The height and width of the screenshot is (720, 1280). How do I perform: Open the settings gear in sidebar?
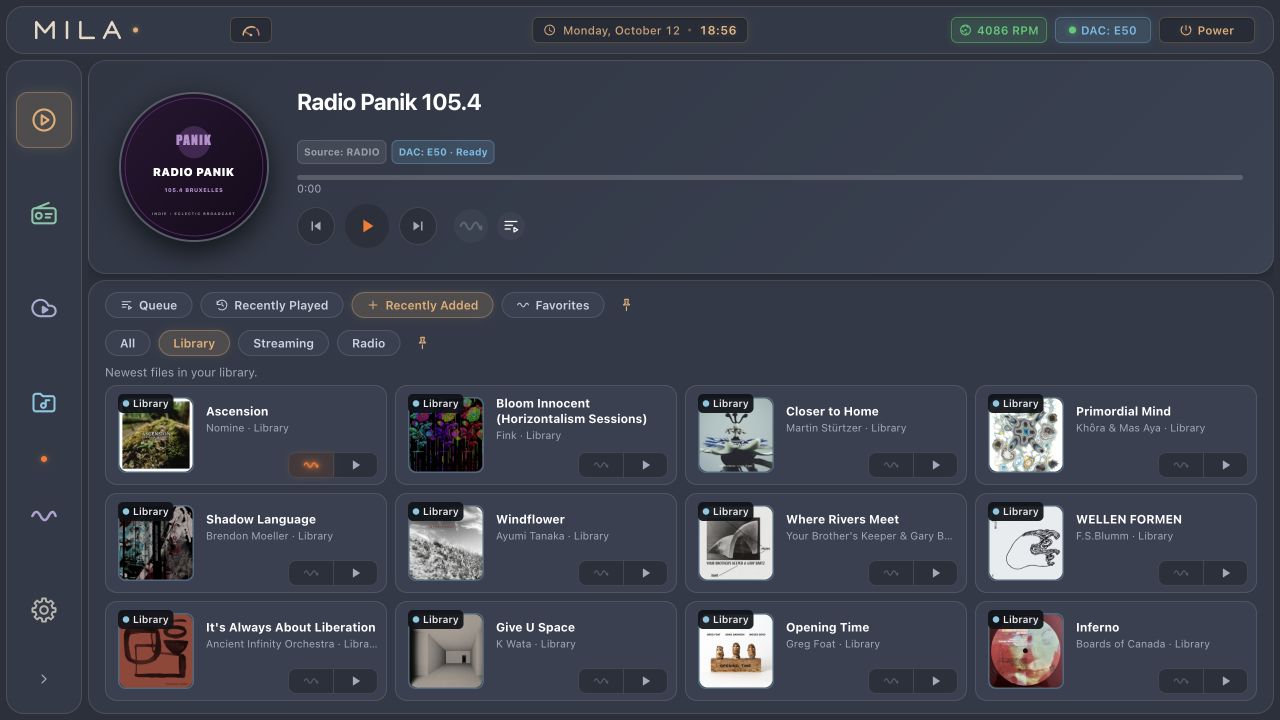coord(44,610)
